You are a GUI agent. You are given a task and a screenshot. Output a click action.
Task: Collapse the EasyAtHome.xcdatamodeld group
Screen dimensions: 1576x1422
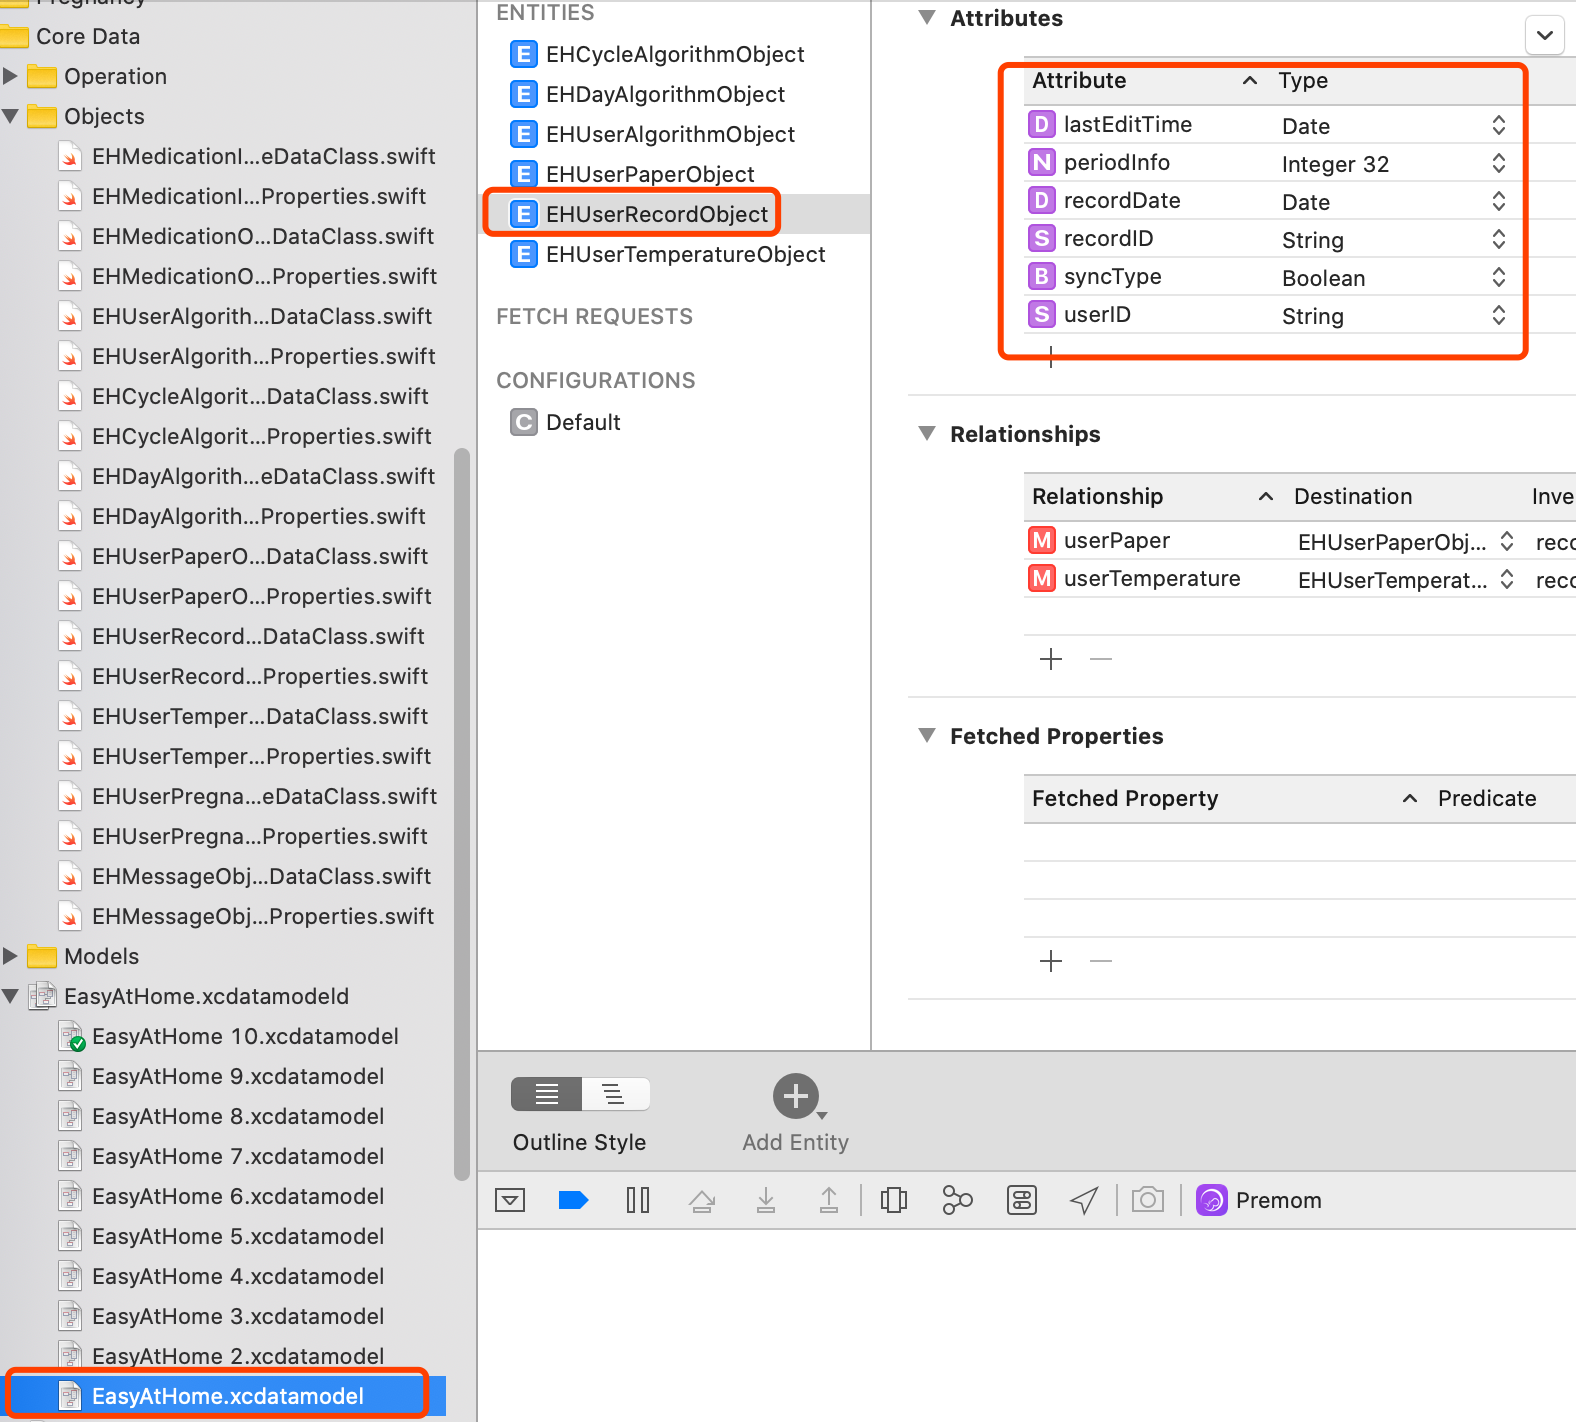[11, 996]
